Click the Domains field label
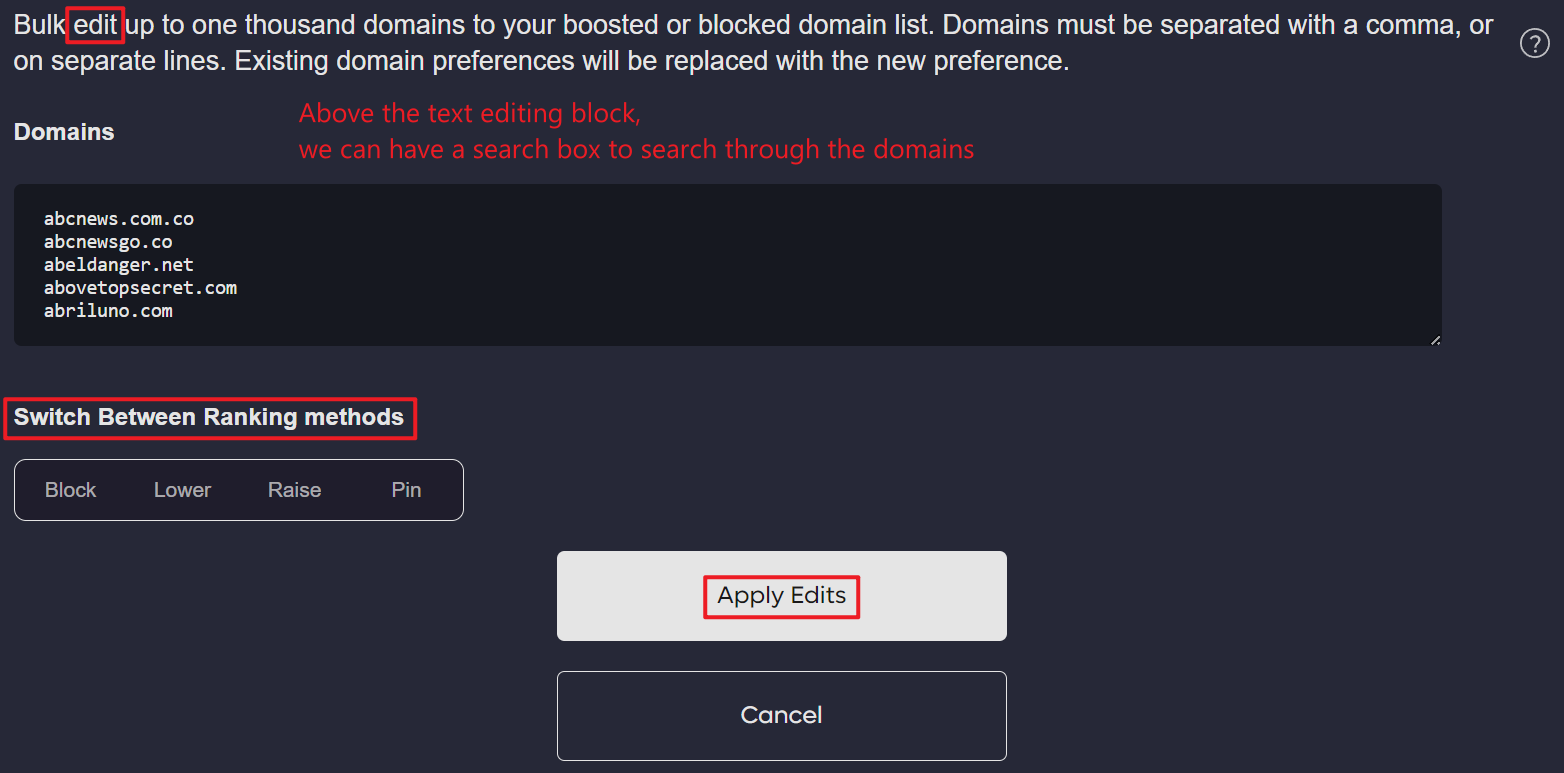Viewport: 1564px width, 773px height. (64, 132)
